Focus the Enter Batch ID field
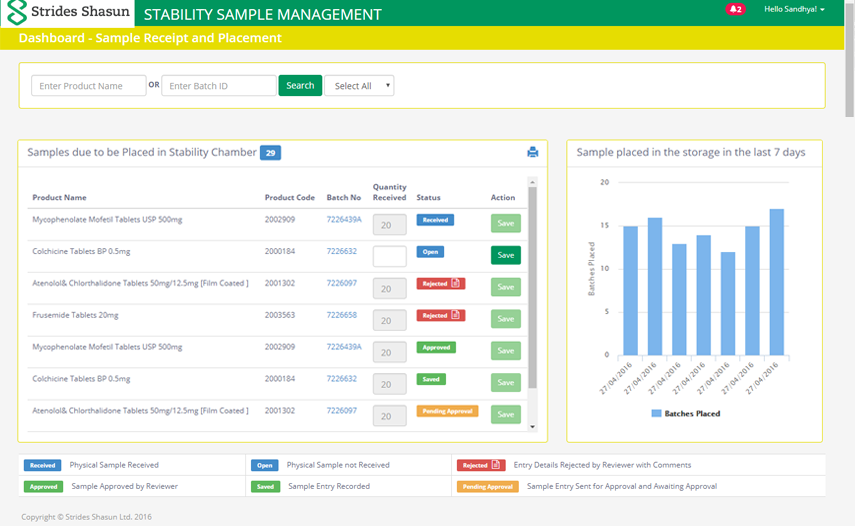The width and height of the screenshot is (855, 526). (218, 86)
